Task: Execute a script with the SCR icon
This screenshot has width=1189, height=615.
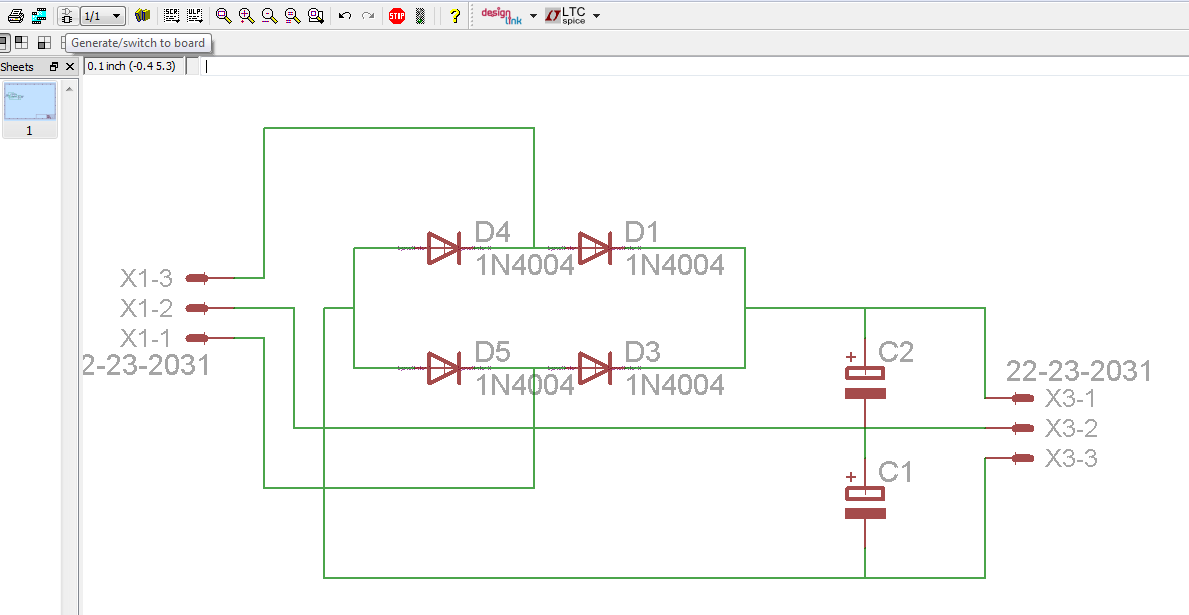Action: click(170, 15)
